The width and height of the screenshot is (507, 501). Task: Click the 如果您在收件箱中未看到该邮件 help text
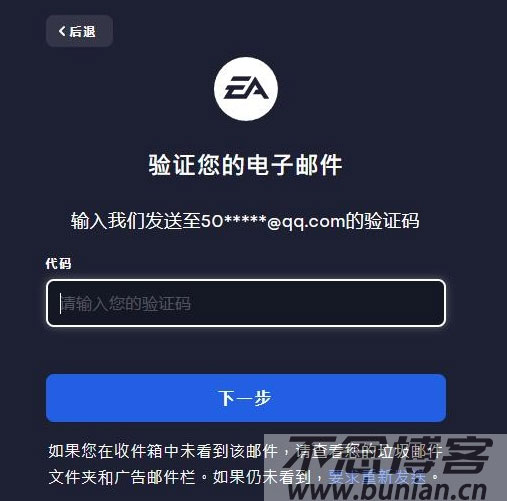163,451
